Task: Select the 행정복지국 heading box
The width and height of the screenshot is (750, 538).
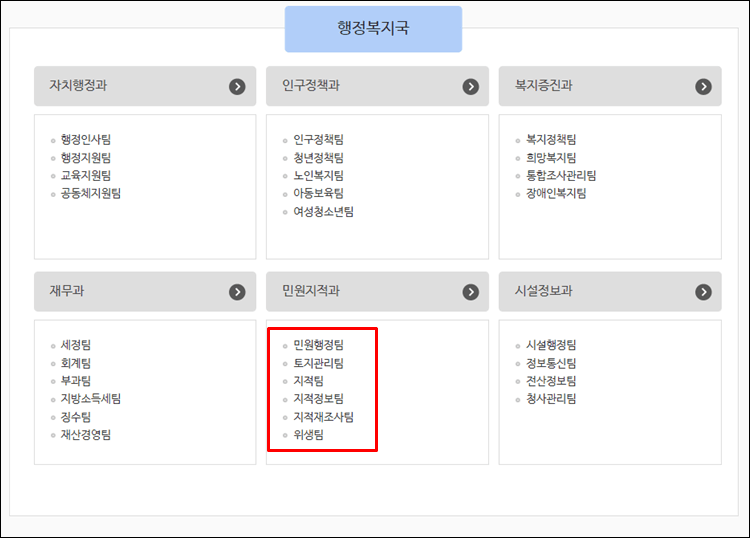Action: (373, 29)
